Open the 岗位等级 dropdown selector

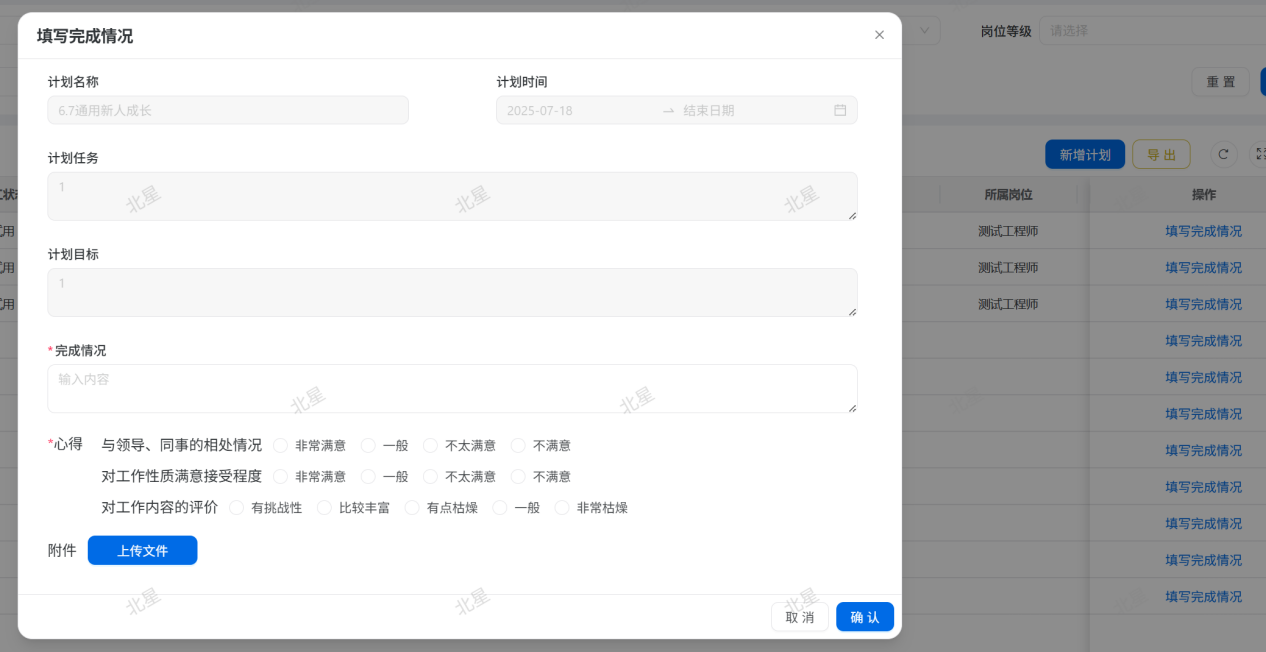click(x=1150, y=31)
